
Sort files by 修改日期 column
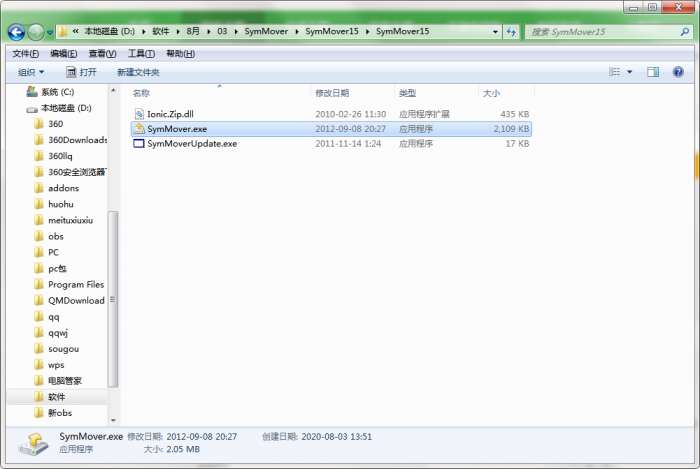click(332, 93)
